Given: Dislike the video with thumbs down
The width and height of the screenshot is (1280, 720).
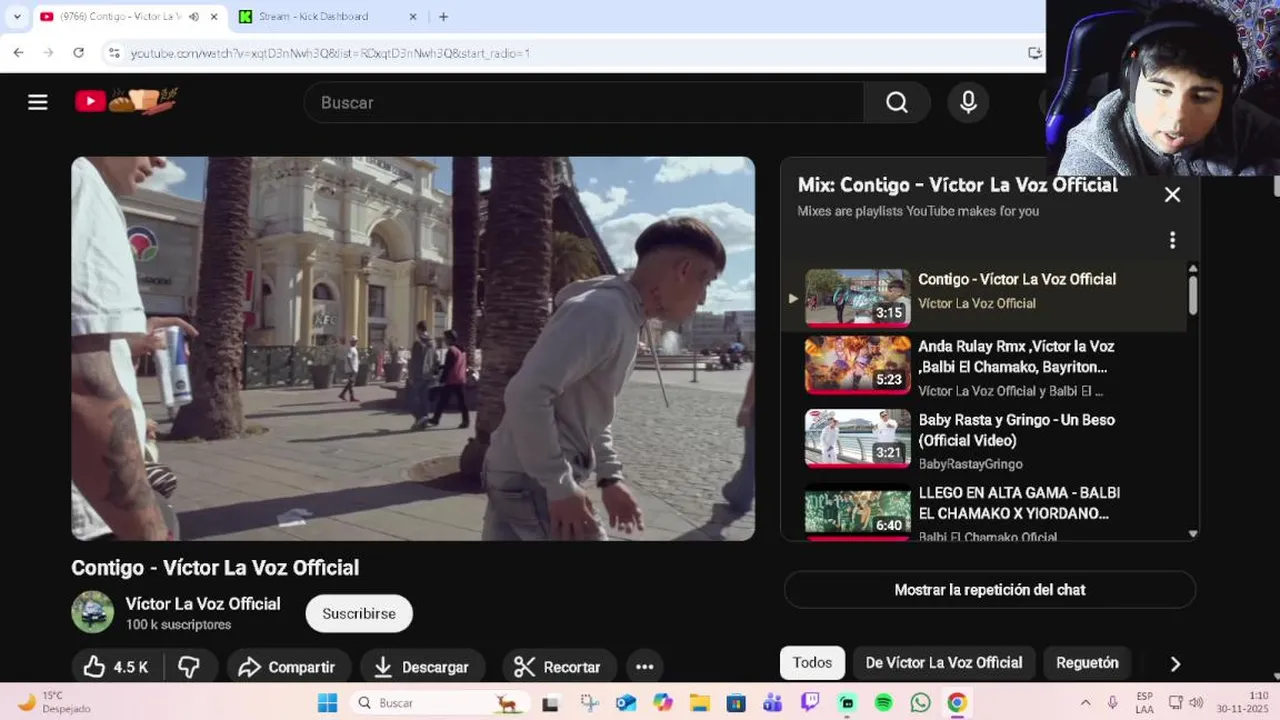Looking at the screenshot, I should coord(189,667).
